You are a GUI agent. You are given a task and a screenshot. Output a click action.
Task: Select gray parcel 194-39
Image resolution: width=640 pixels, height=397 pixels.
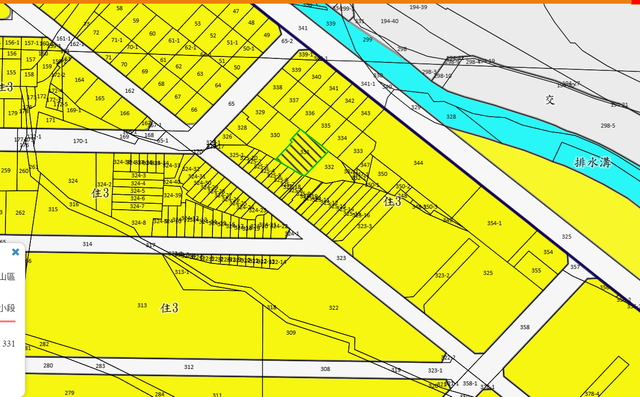pos(418,7)
